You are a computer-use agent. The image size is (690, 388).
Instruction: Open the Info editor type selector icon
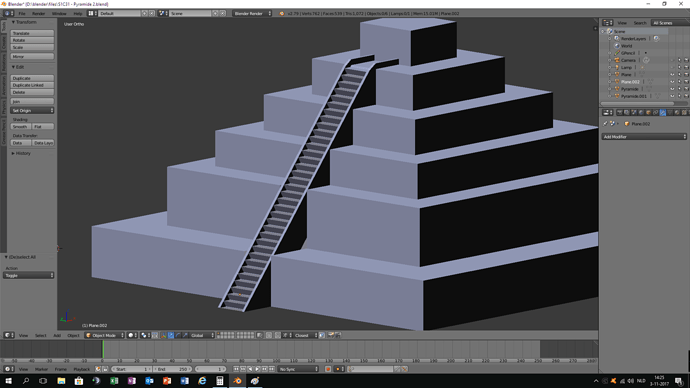8,14
